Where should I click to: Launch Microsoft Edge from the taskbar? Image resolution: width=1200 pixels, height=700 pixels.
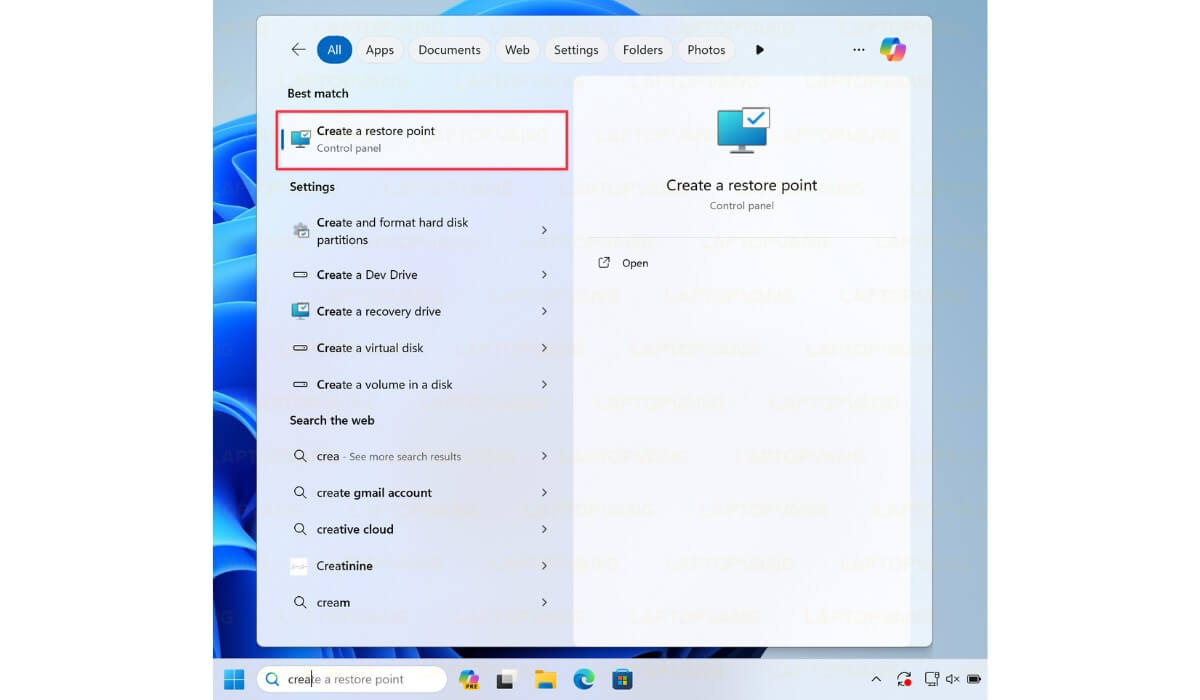584,680
